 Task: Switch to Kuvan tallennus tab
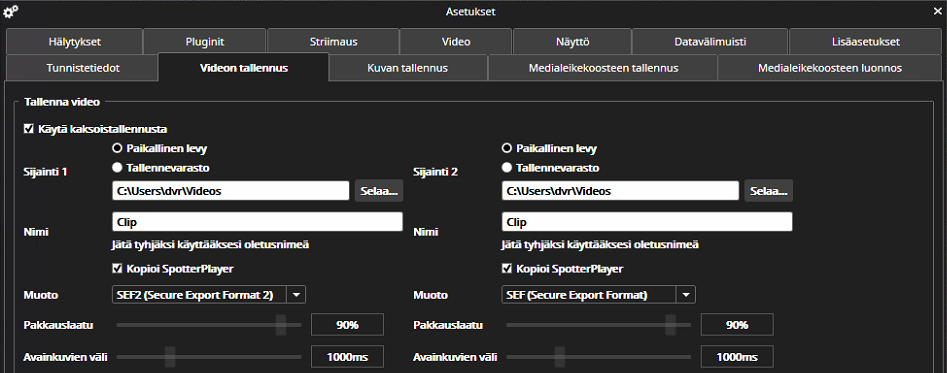(408, 68)
